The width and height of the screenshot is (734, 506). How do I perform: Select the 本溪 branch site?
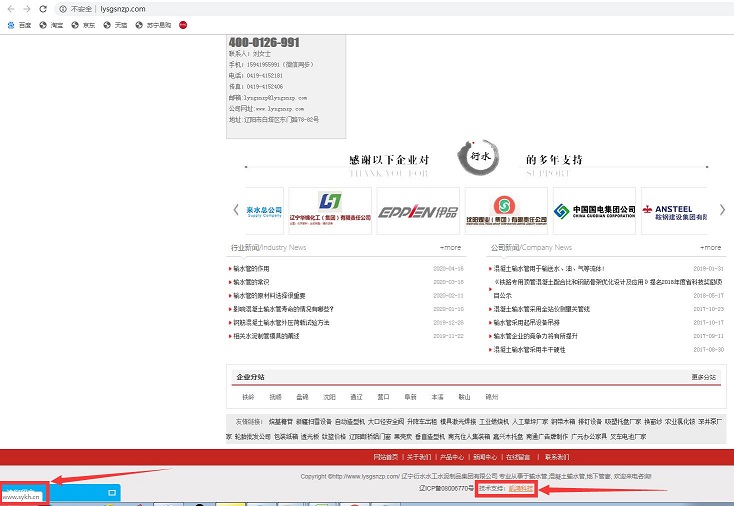(x=437, y=397)
